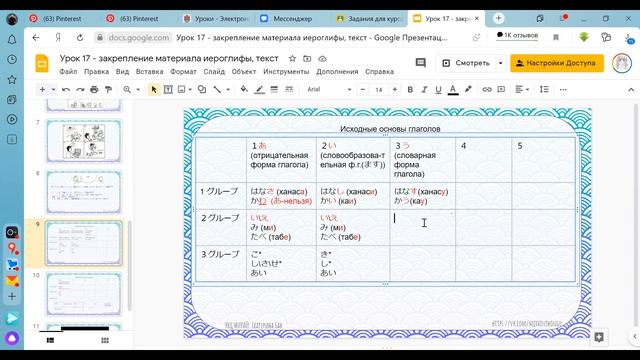Open the Arial font family dropdown

point(329,89)
